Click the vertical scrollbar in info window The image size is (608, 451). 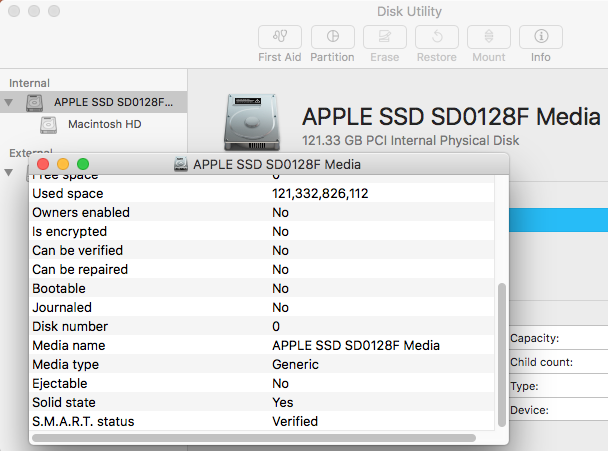point(502,355)
